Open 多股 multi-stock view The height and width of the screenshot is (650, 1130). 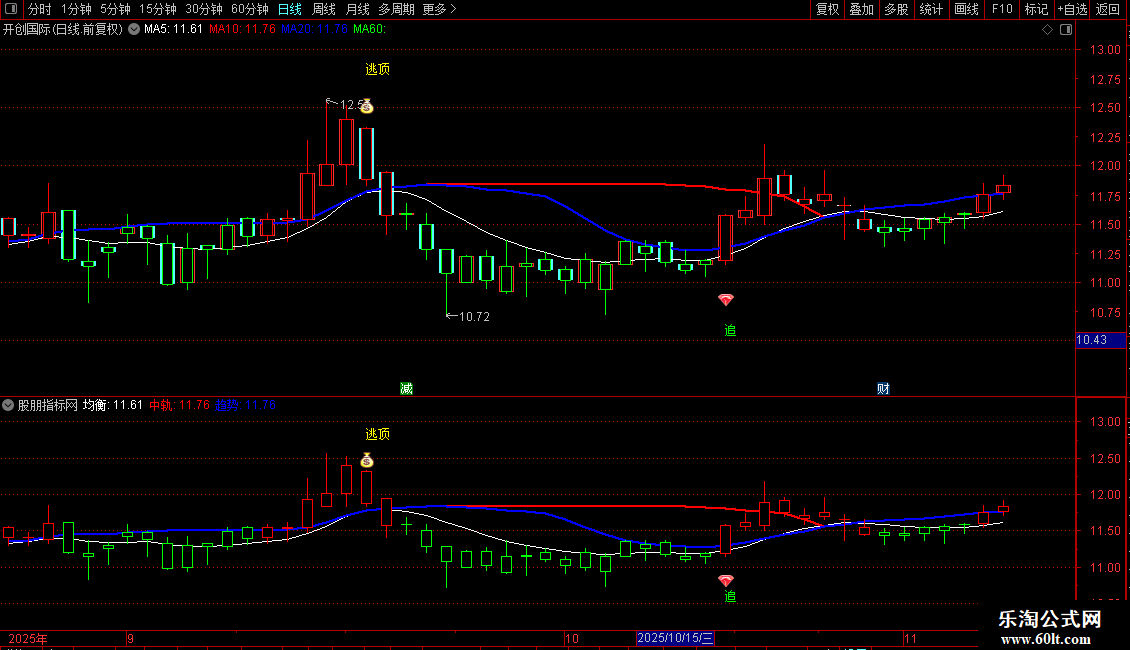pyautogui.click(x=896, y=9)
